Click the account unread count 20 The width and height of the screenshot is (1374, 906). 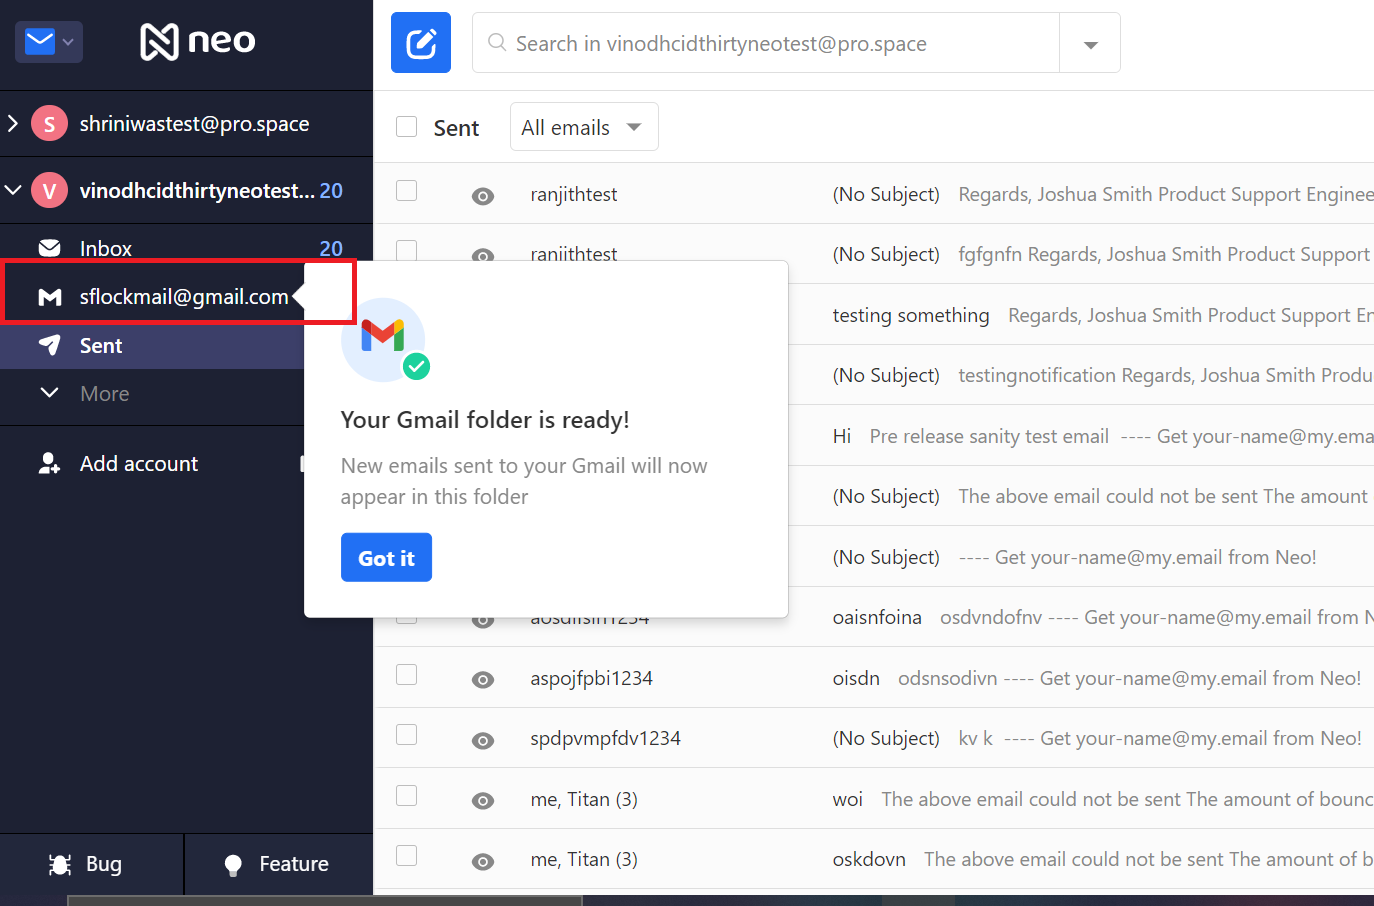(x=331, y=190)
